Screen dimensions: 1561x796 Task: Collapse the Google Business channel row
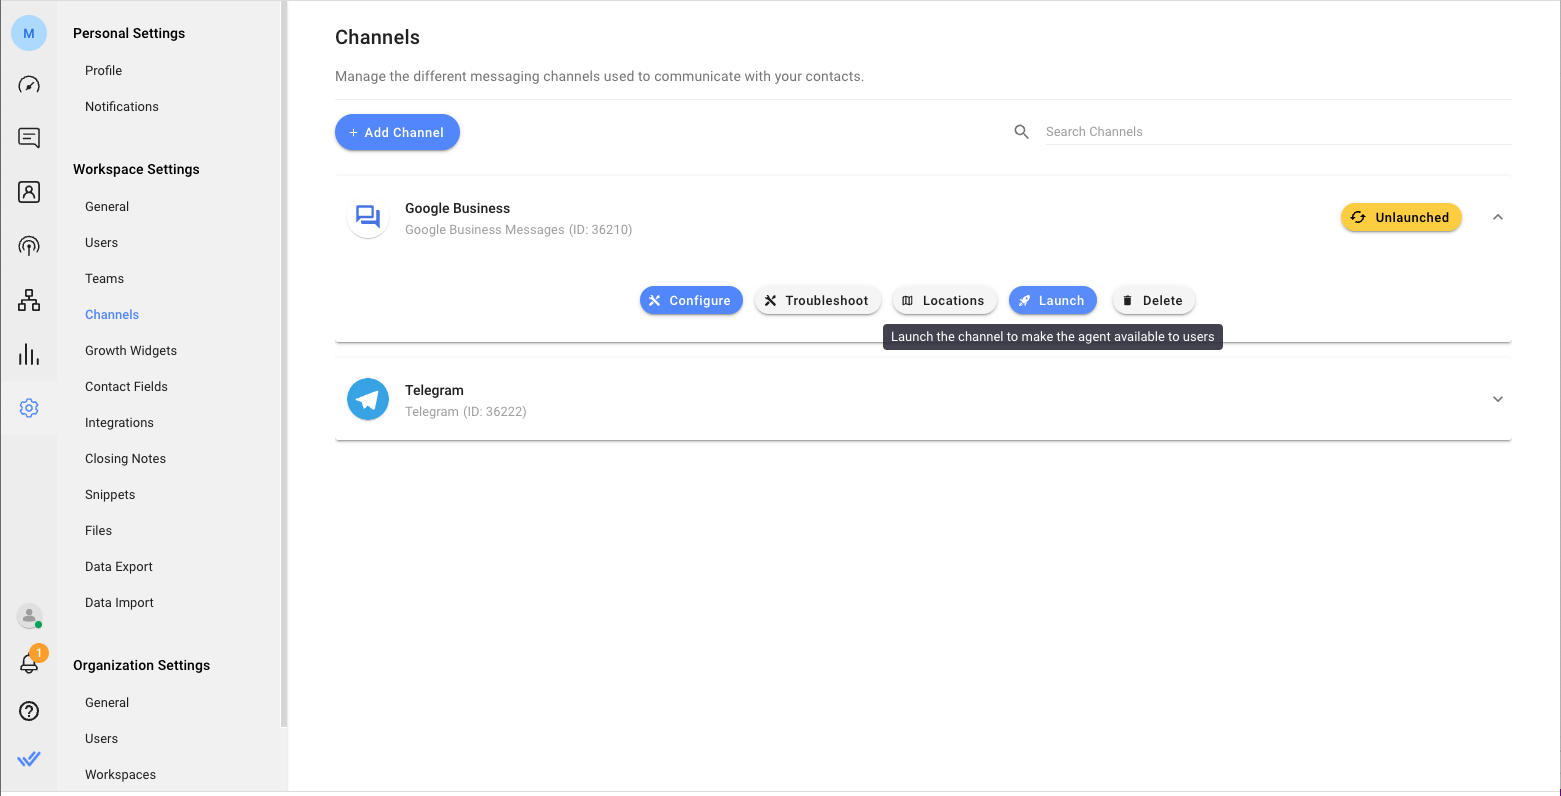point(1497,218)
